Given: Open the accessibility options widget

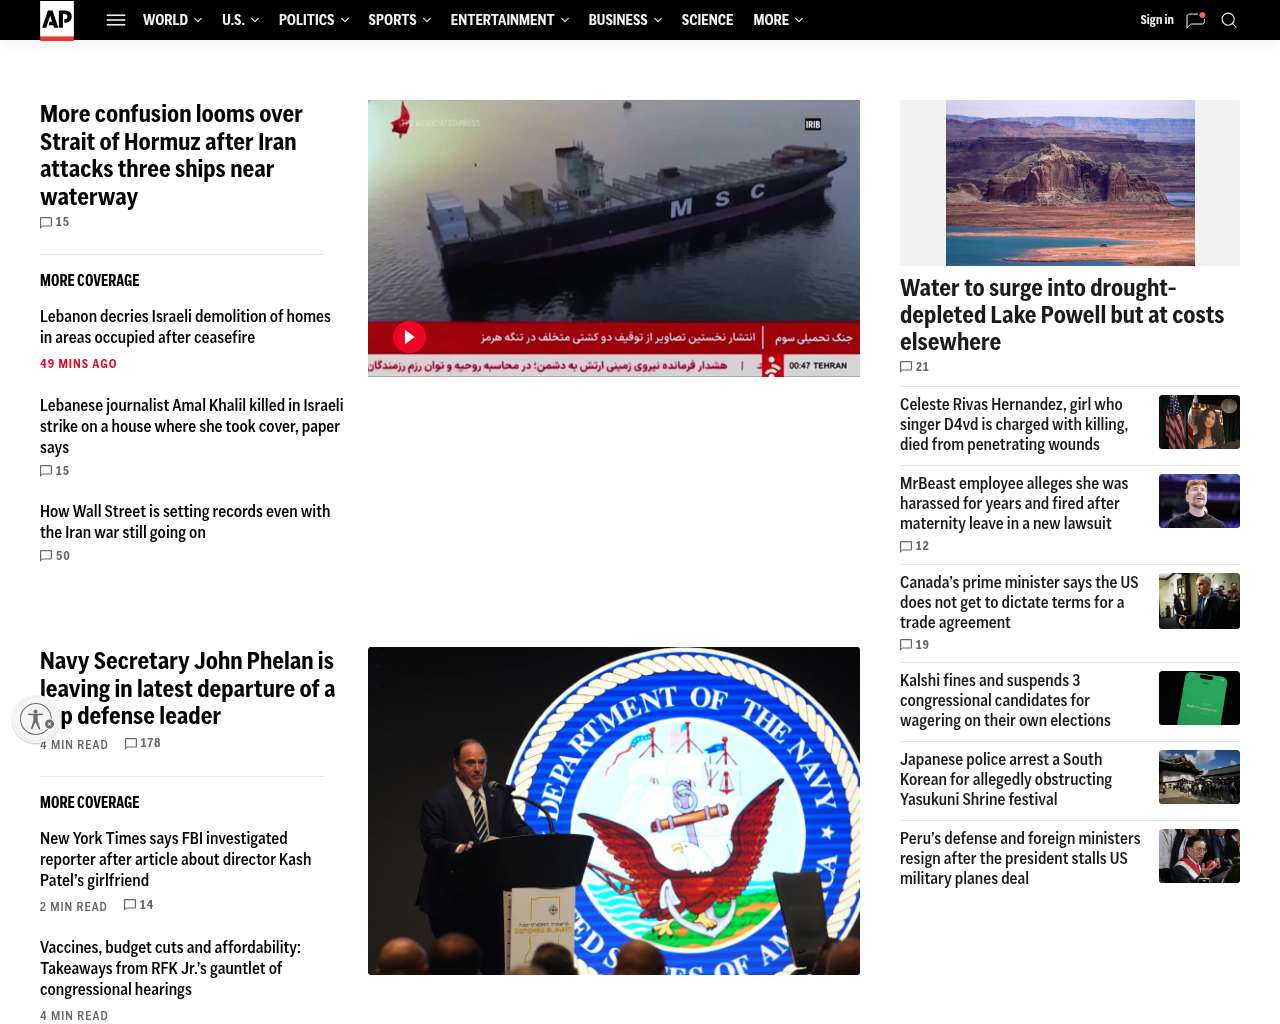Looking at the screenshot, I should [x=37, y=719].
